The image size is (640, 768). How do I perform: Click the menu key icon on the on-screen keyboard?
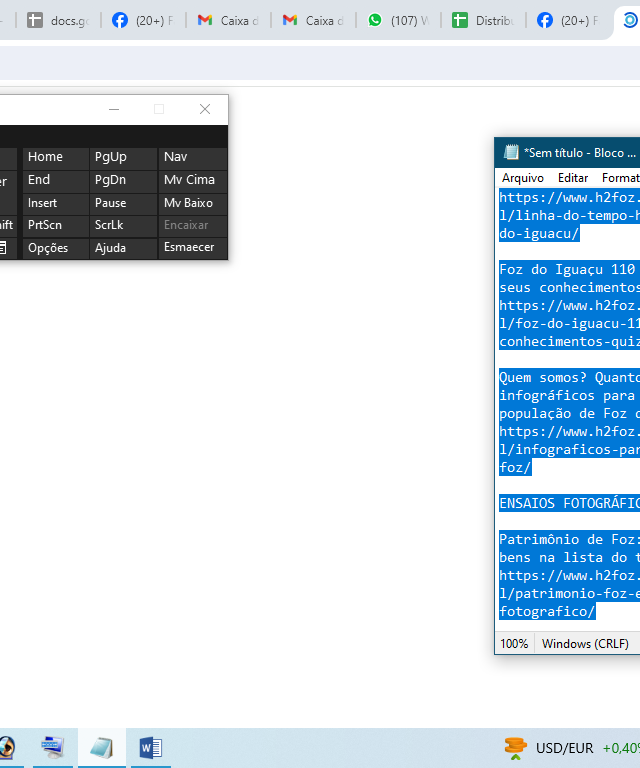3,248
